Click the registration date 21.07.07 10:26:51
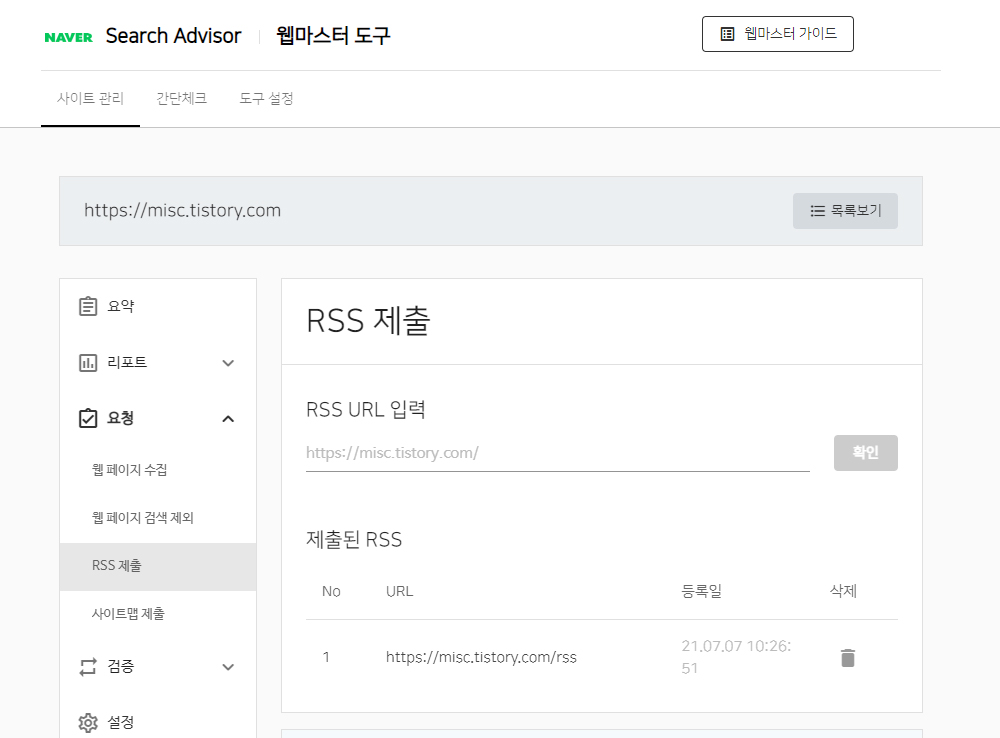 tap(736, 657)
